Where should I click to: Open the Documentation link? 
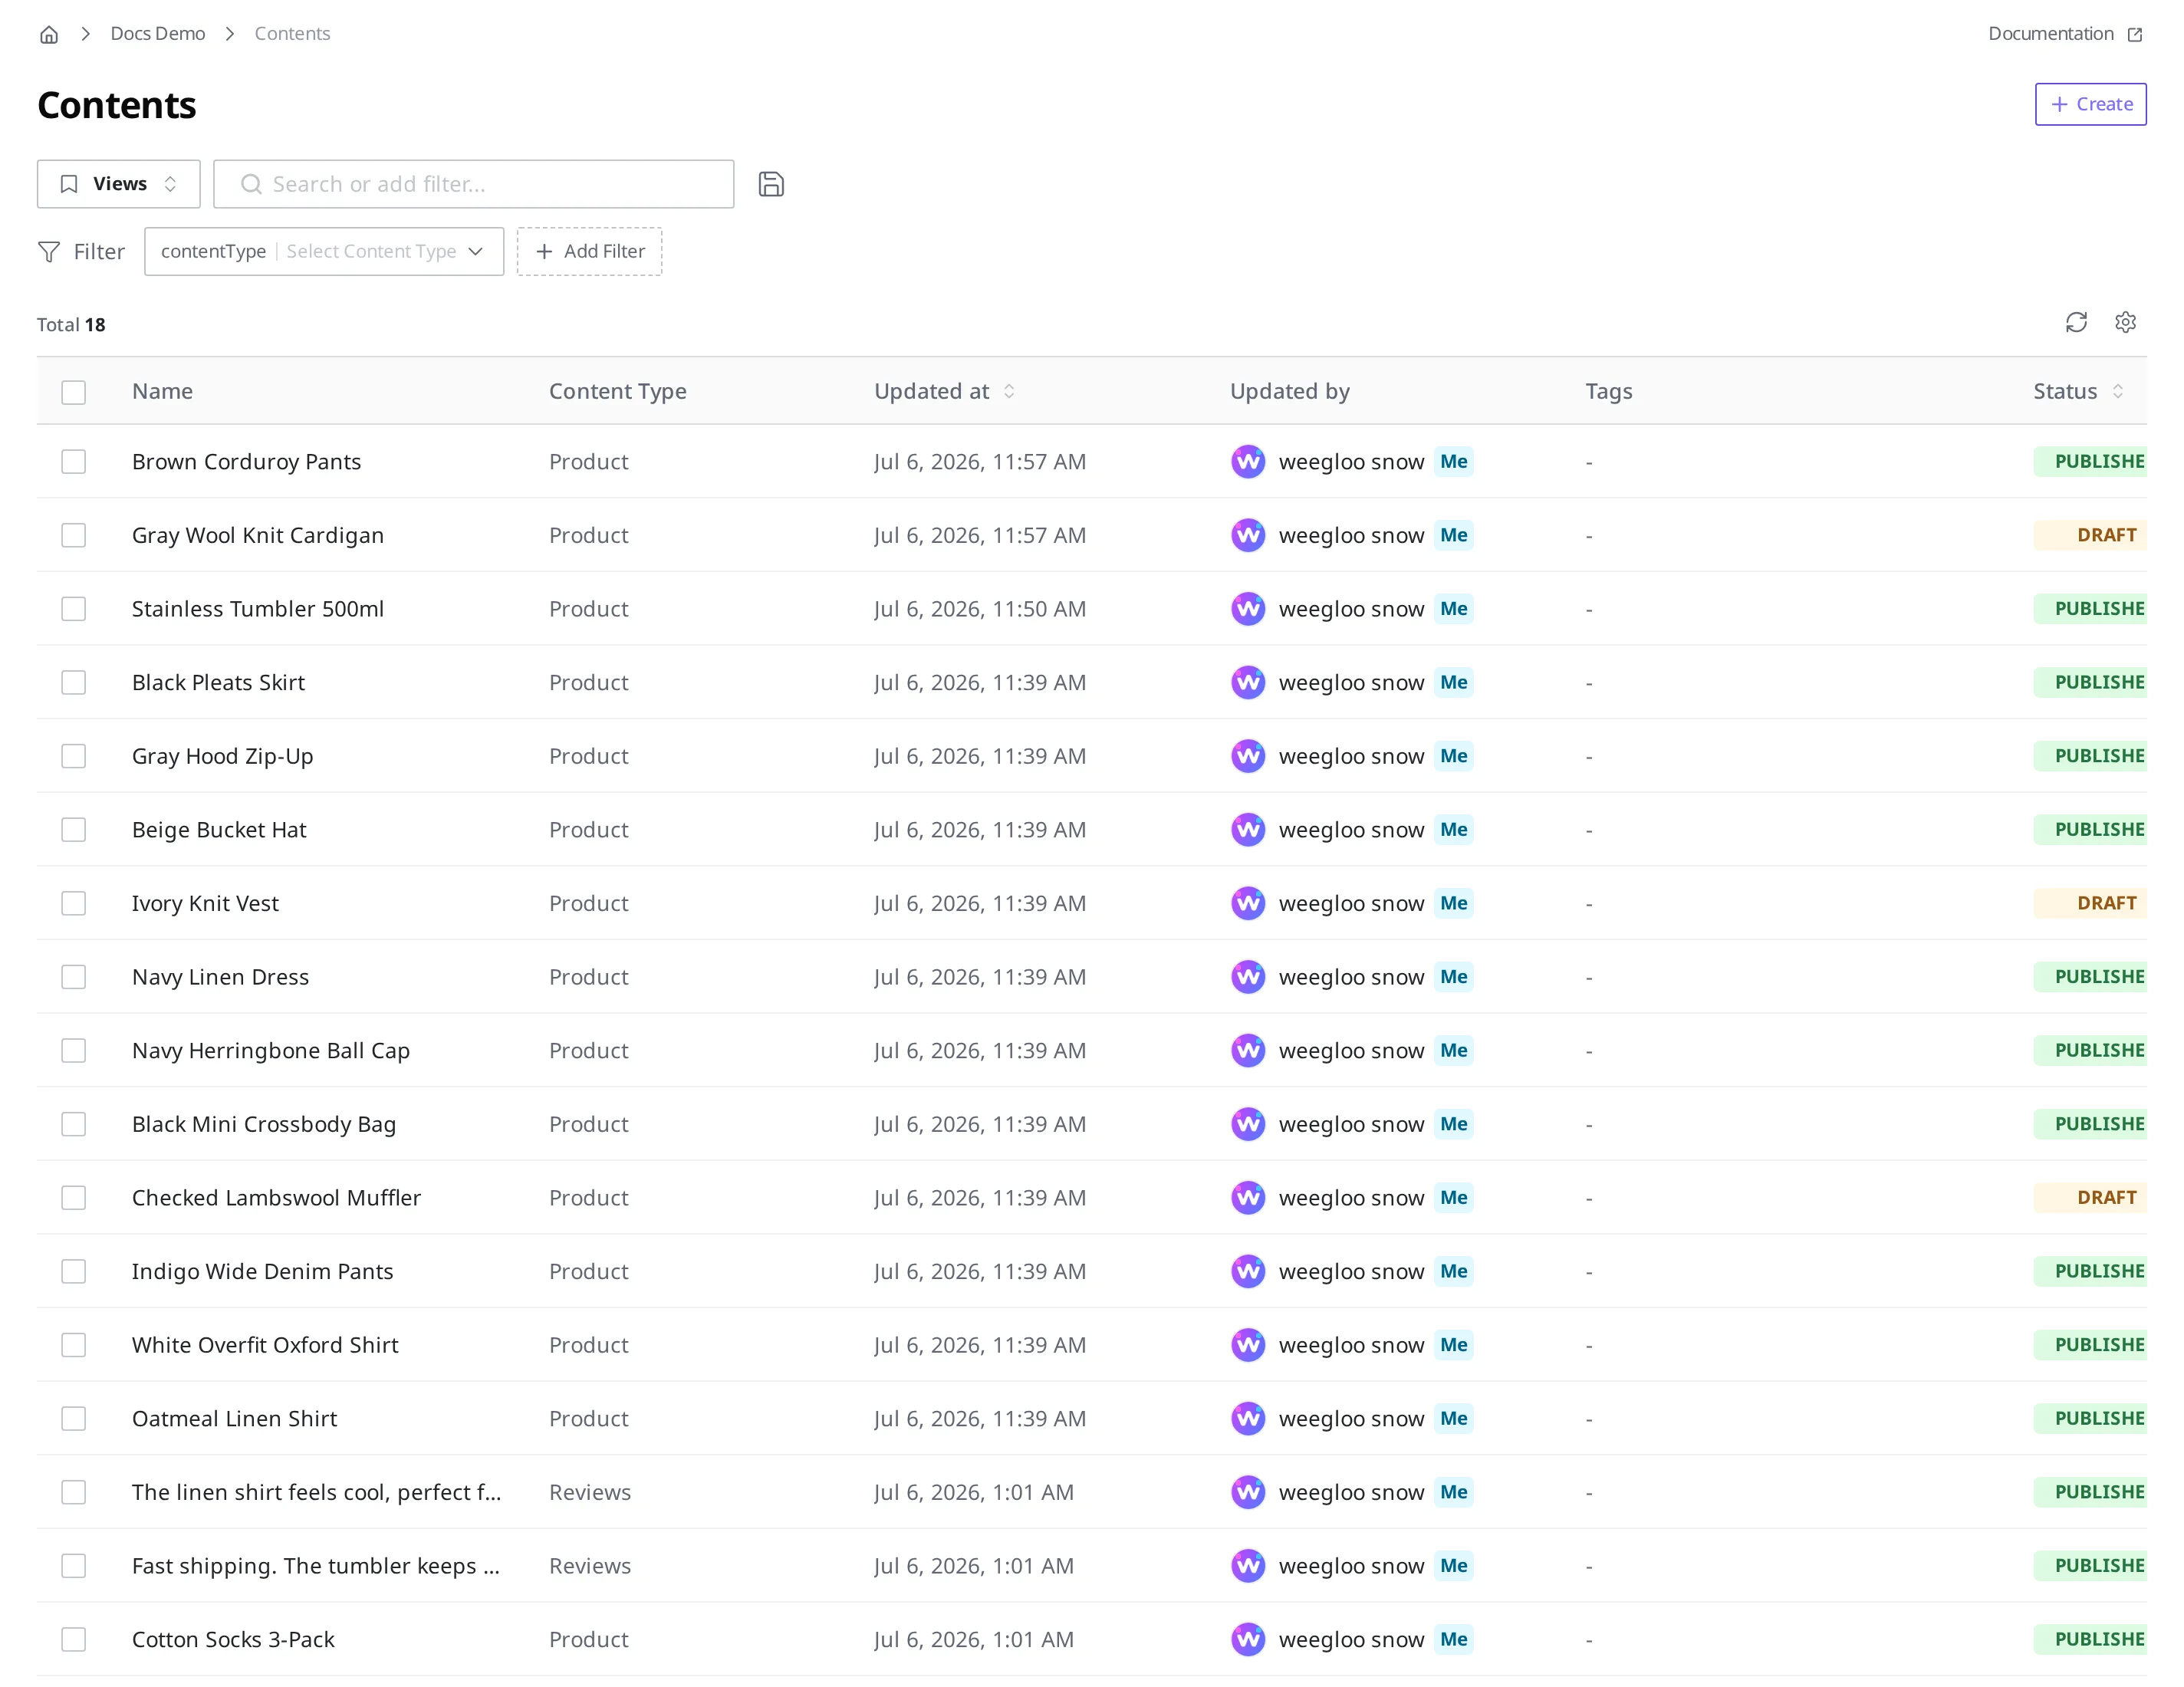(2064, 34)
